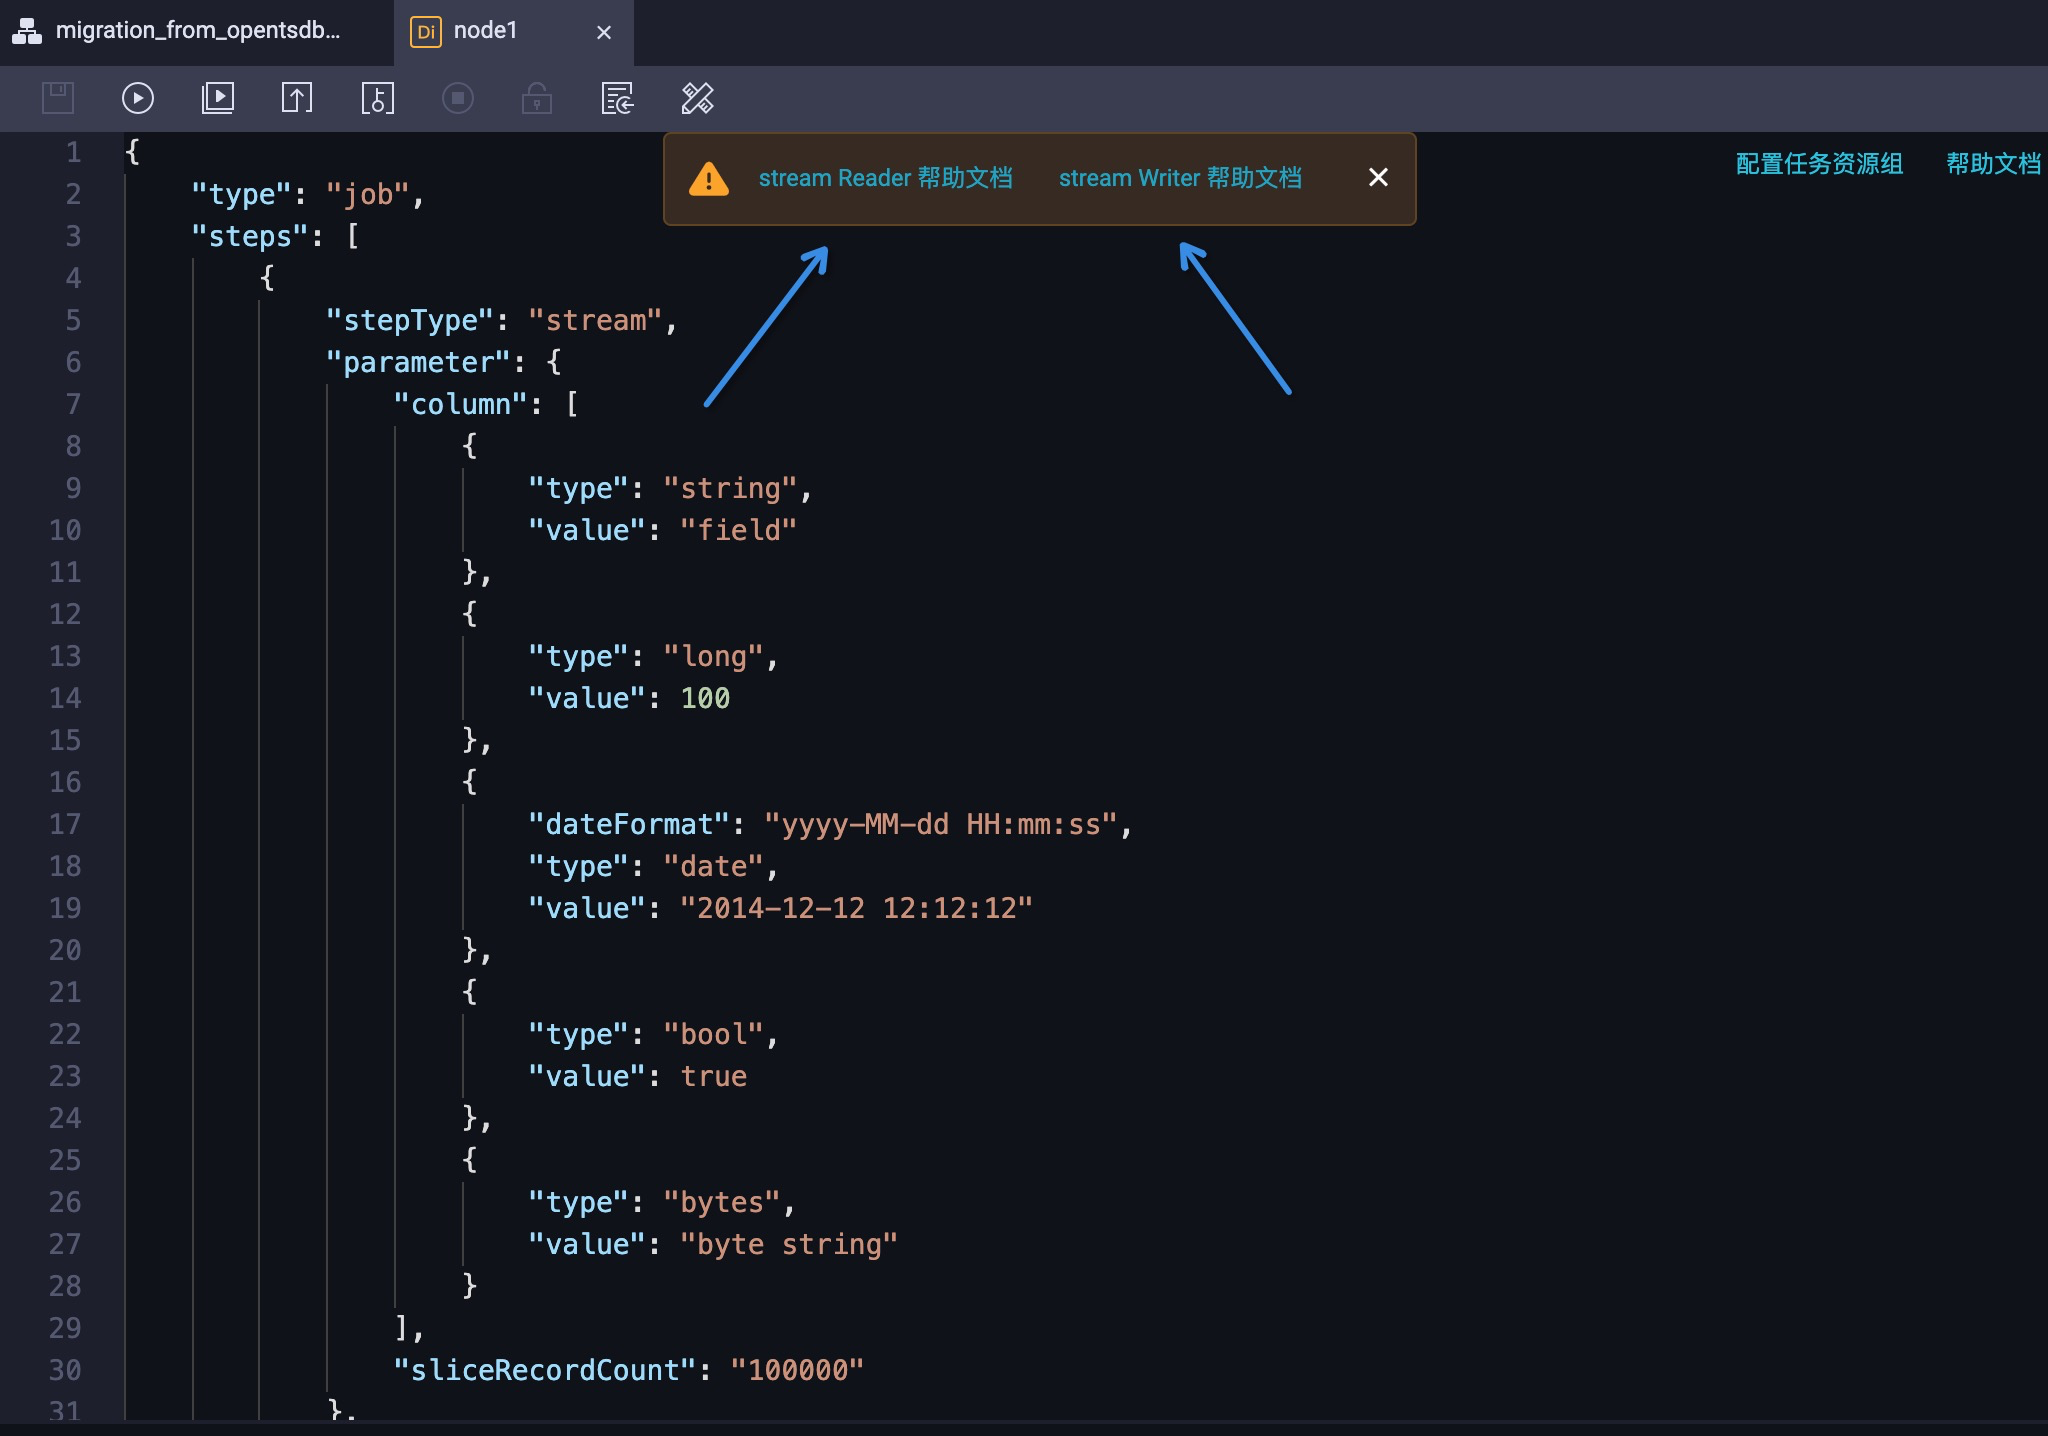This screenshot has height=1436, width=2048.
Task: Click the stop run icon
Action: (457, 98)
